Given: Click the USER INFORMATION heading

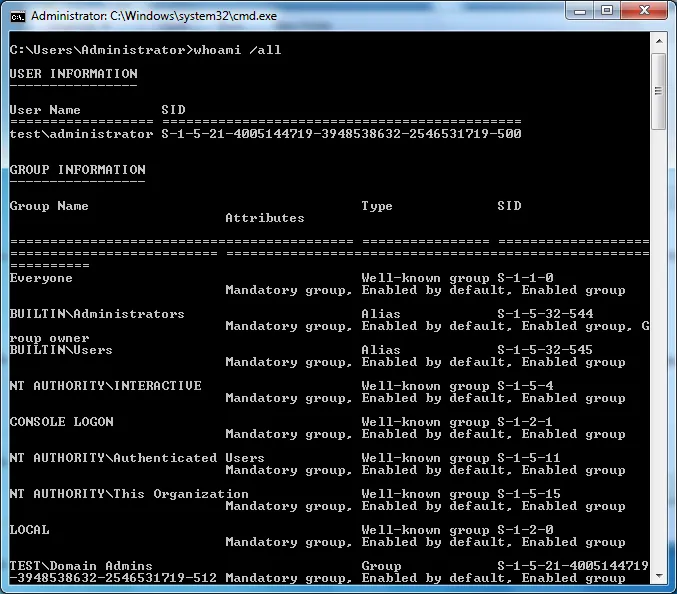Looking at the screenshot, I should 74,74.
